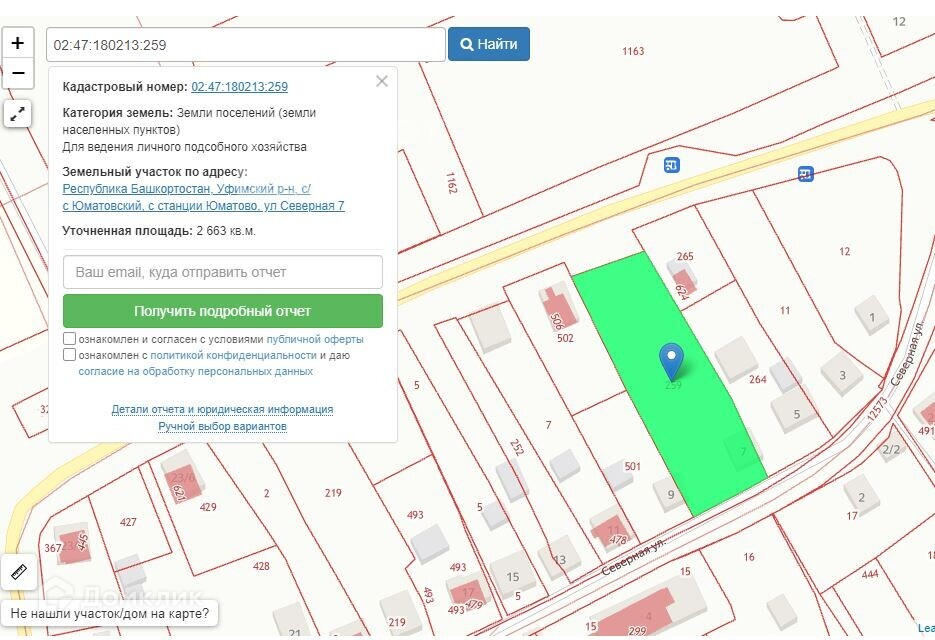Select parcel 1162 on the map
The width and height of the screenshot is (935, 640).
(x=451, y=183)
